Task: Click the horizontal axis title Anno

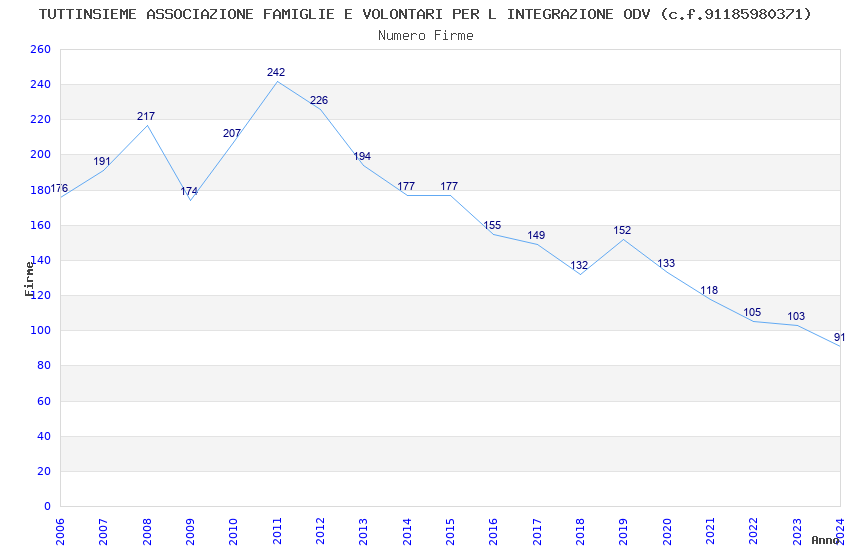Action: pos(825,540)
